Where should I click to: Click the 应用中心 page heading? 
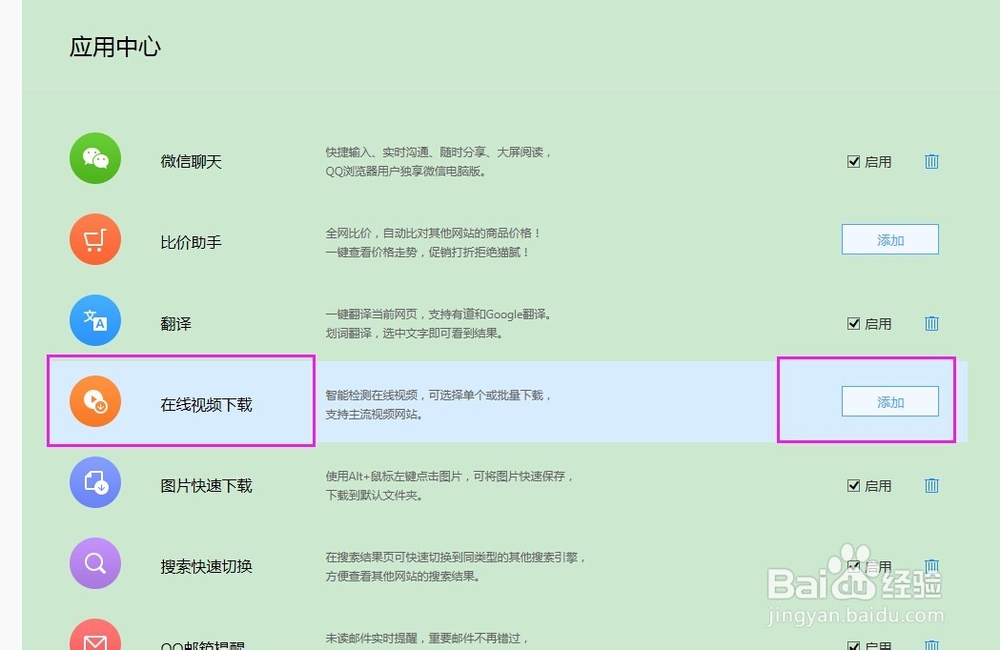click(x=115, y=46)
